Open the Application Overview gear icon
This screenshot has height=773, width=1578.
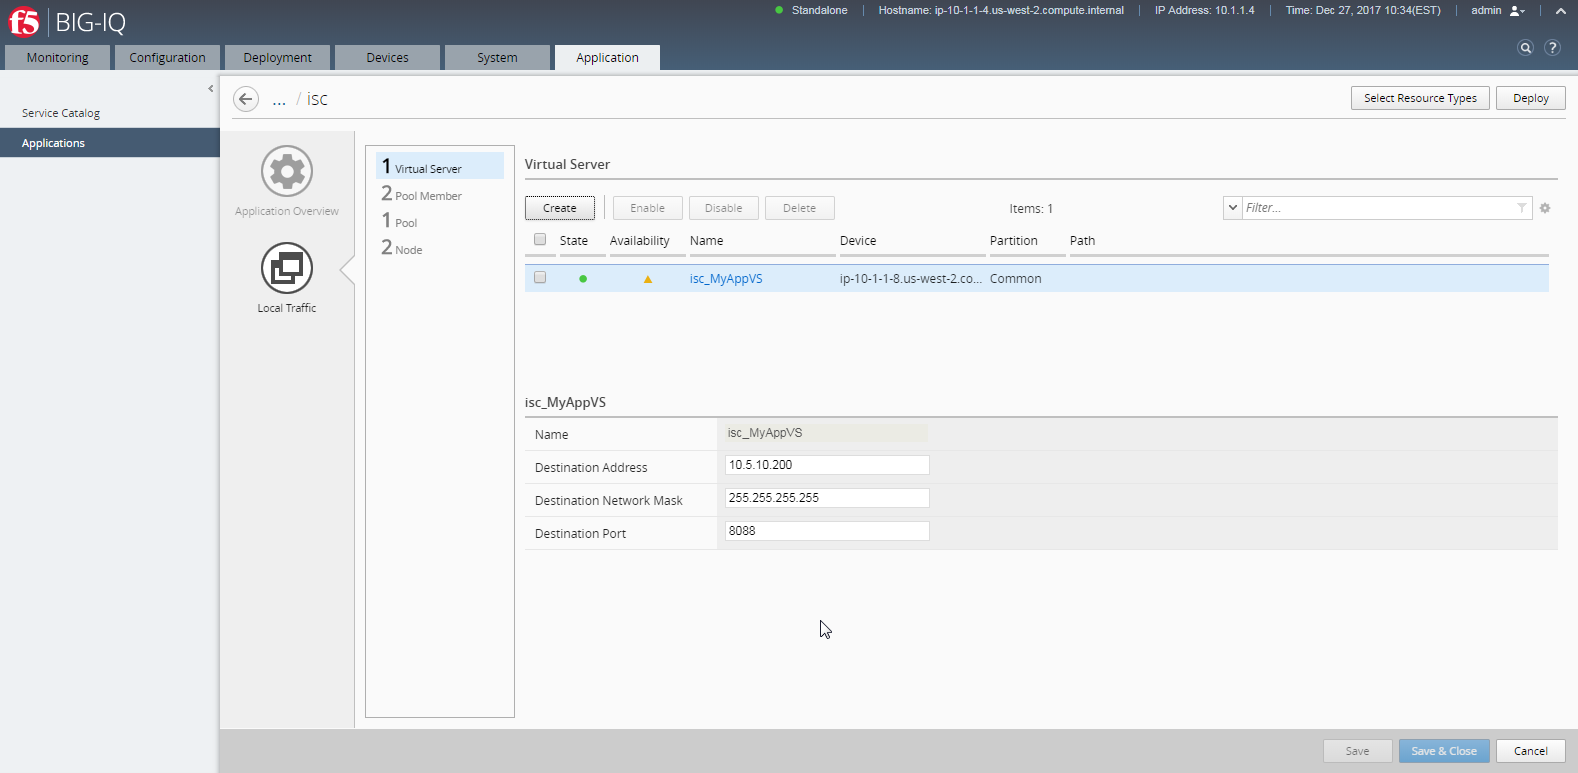[287, 172]
